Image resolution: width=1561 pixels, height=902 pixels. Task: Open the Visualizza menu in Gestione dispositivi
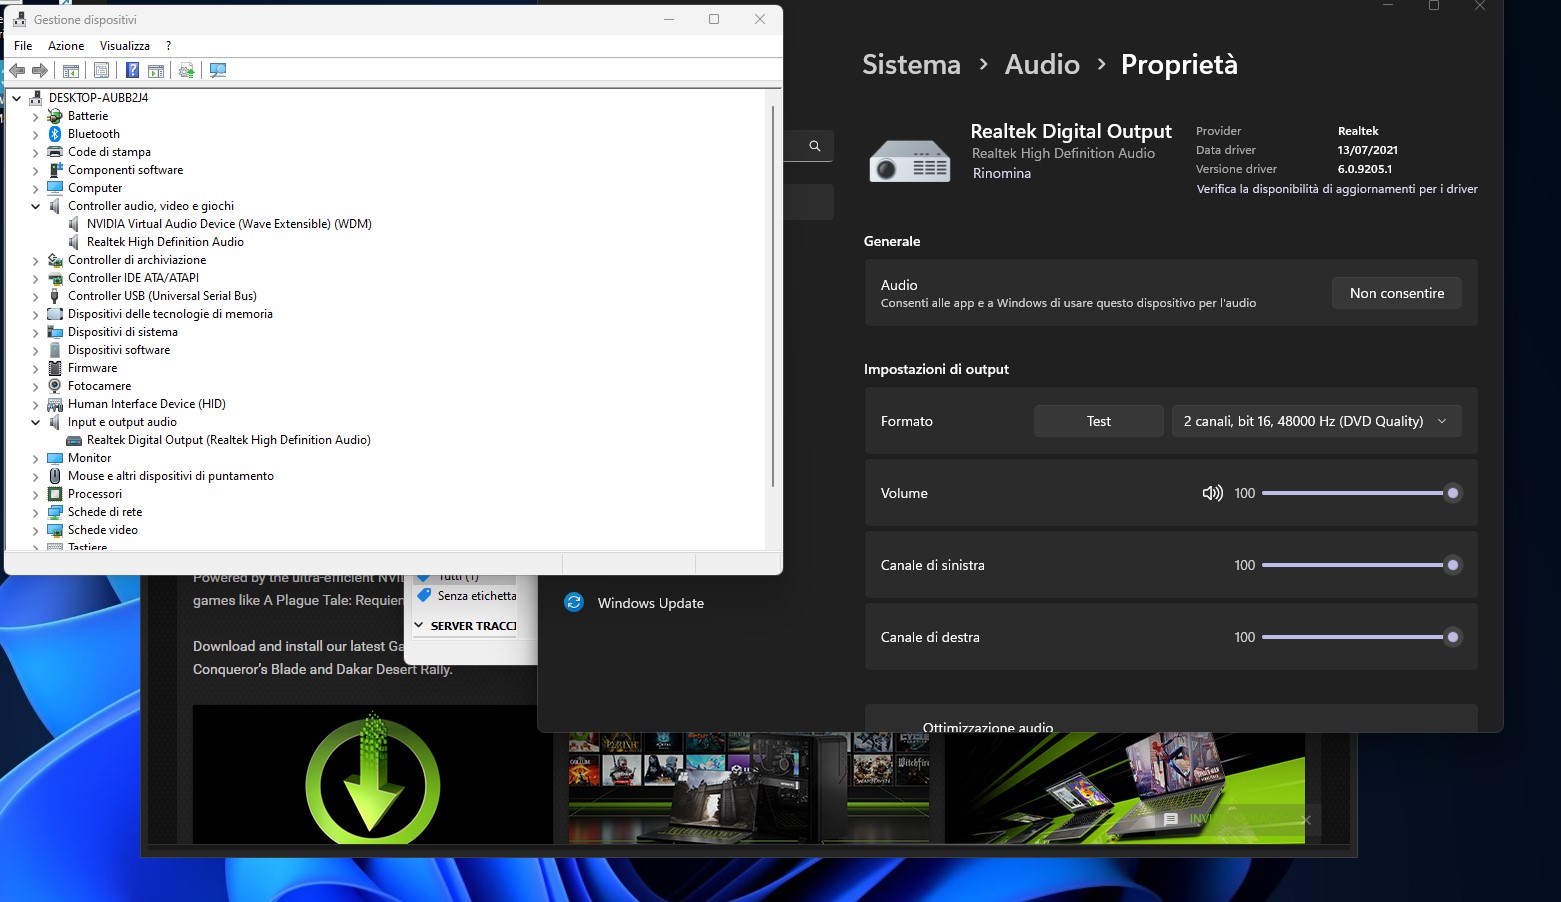pyautogui.click(x=124, y=45)
